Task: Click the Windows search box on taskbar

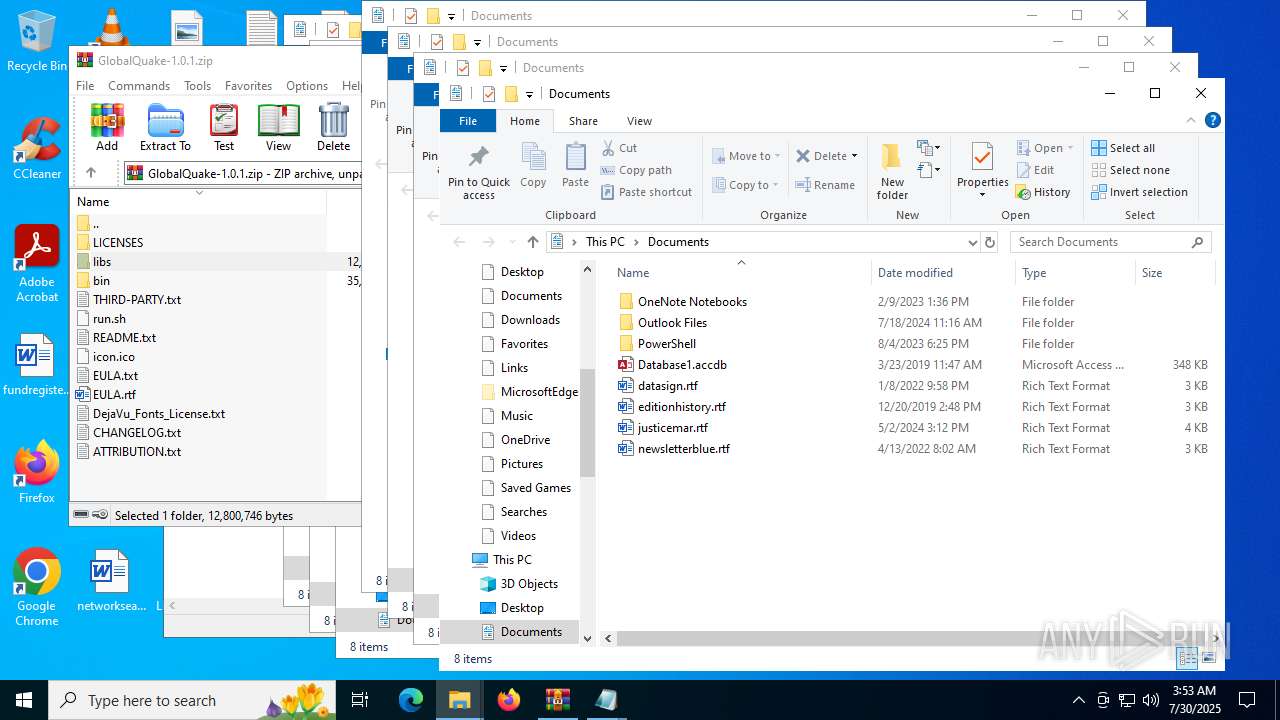Action: pos(193,700)
